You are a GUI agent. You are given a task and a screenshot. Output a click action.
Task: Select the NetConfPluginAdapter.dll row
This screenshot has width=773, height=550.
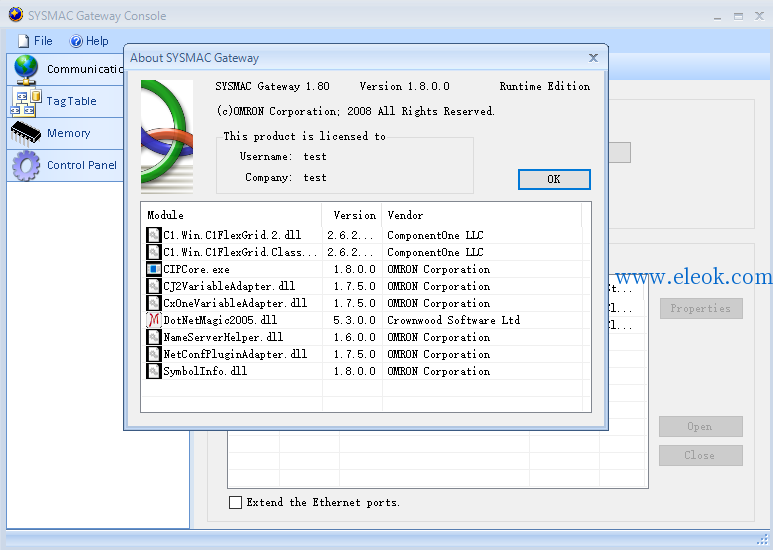coord(364,354)
